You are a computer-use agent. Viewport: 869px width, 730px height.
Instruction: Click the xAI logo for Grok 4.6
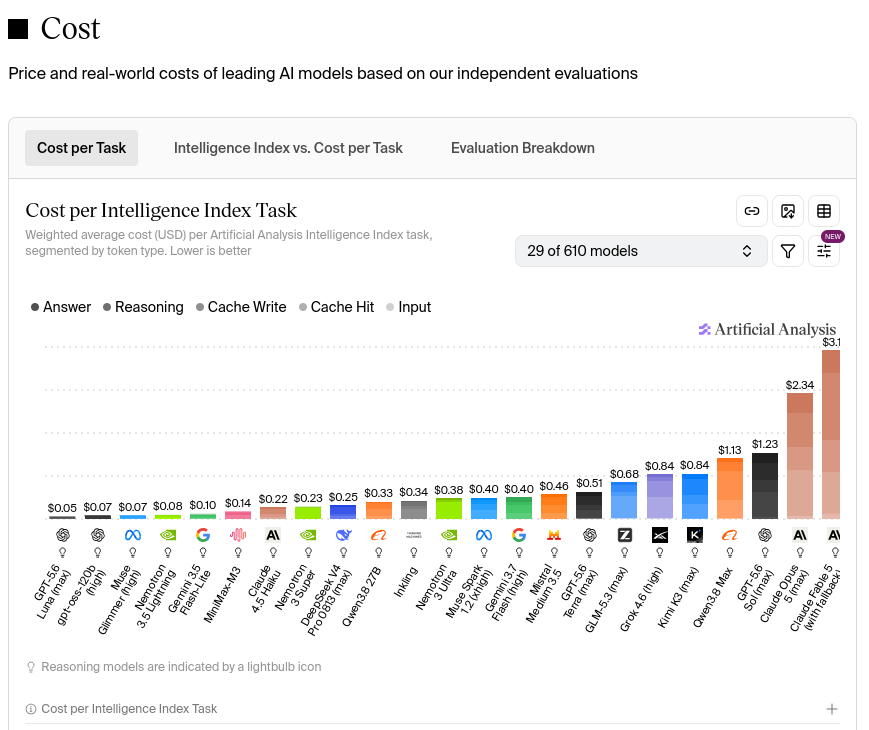click(660, 535)
